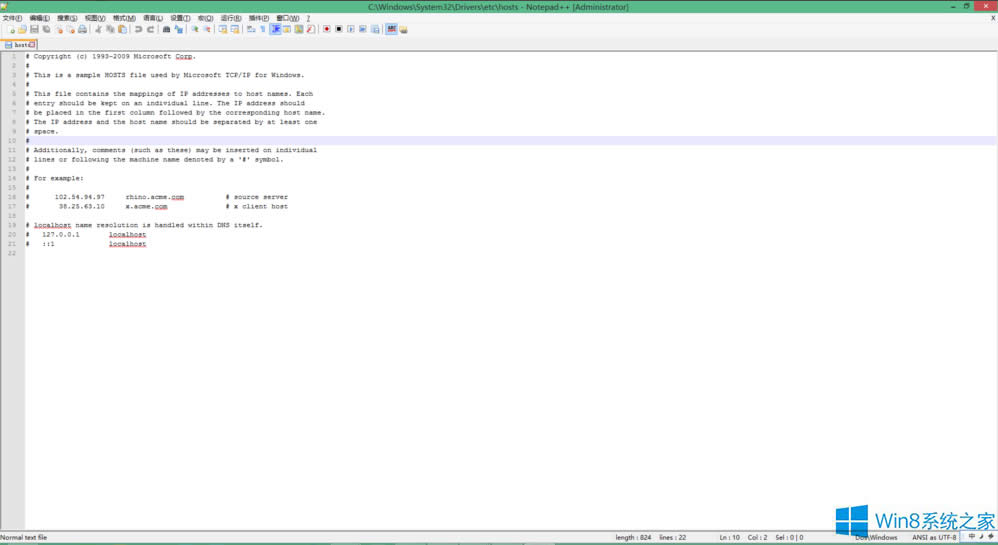This screenshot has height=545, width=998.
Task: Open the 编辑(E) Edit menu
Action: [39, 18]
